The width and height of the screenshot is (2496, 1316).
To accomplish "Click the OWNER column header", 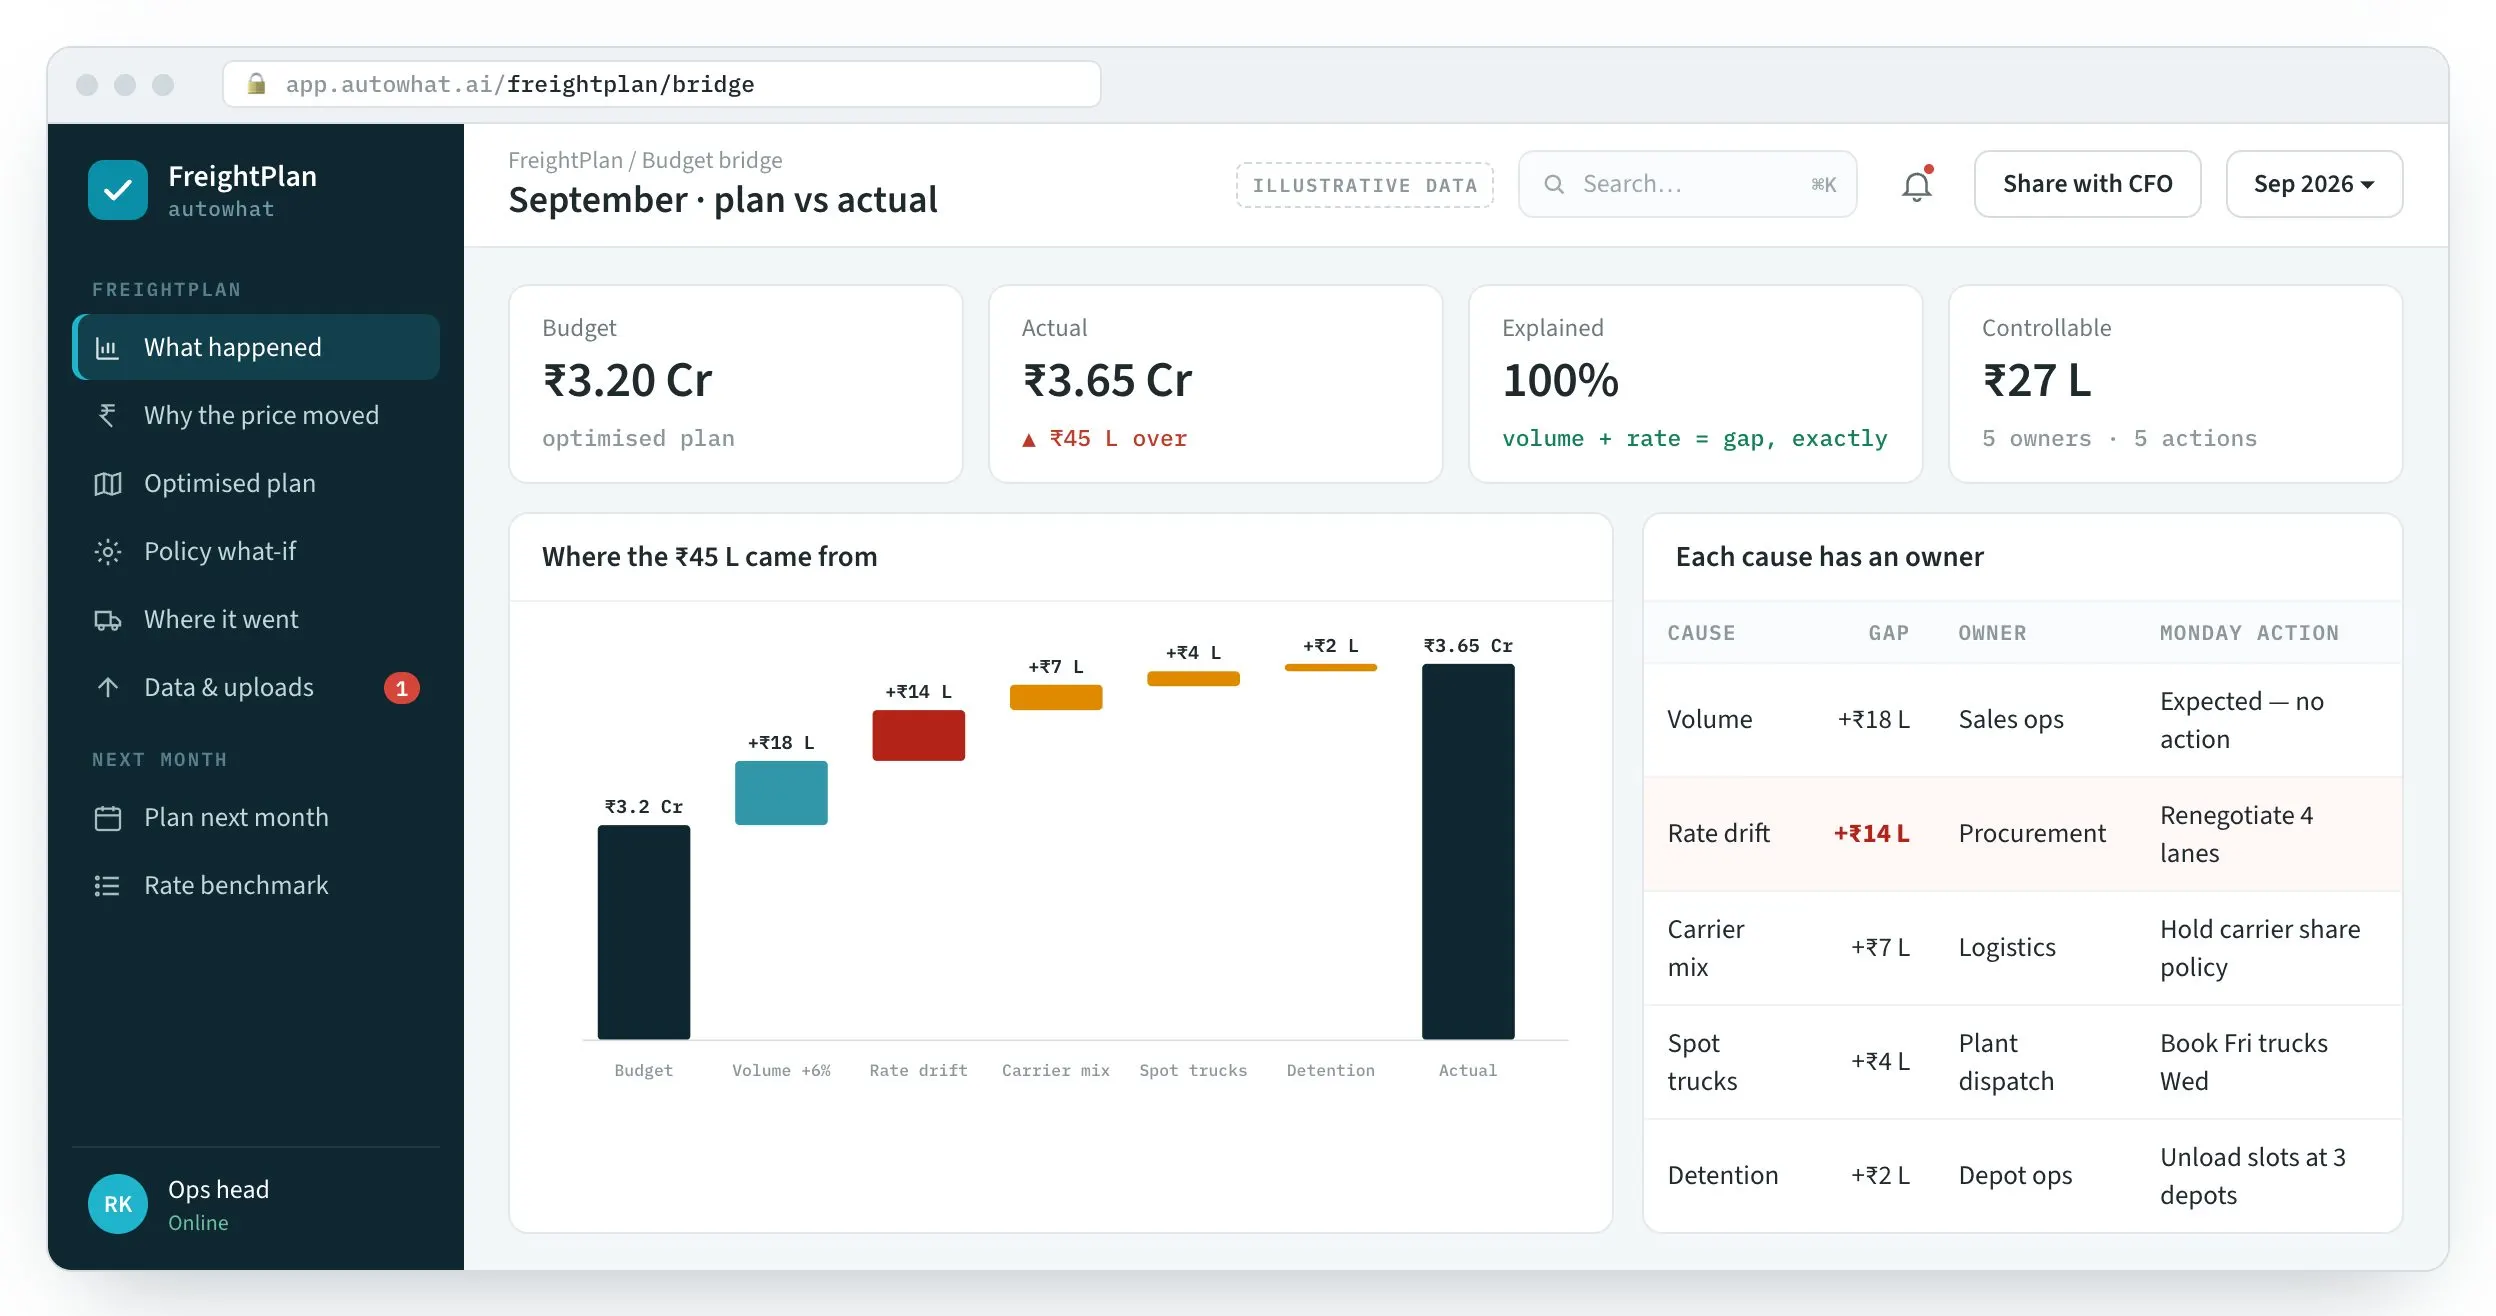I will [1992, 633].
